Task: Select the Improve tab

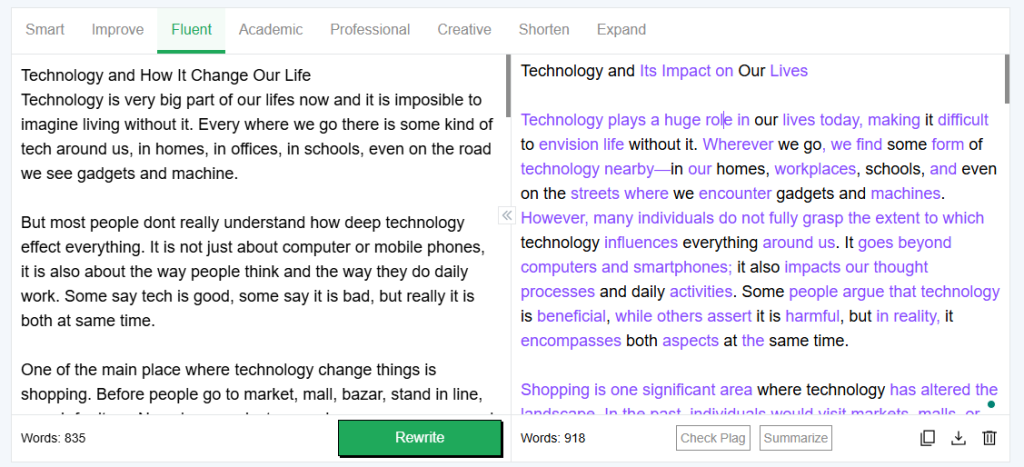Action: click(x=118, y=29)
